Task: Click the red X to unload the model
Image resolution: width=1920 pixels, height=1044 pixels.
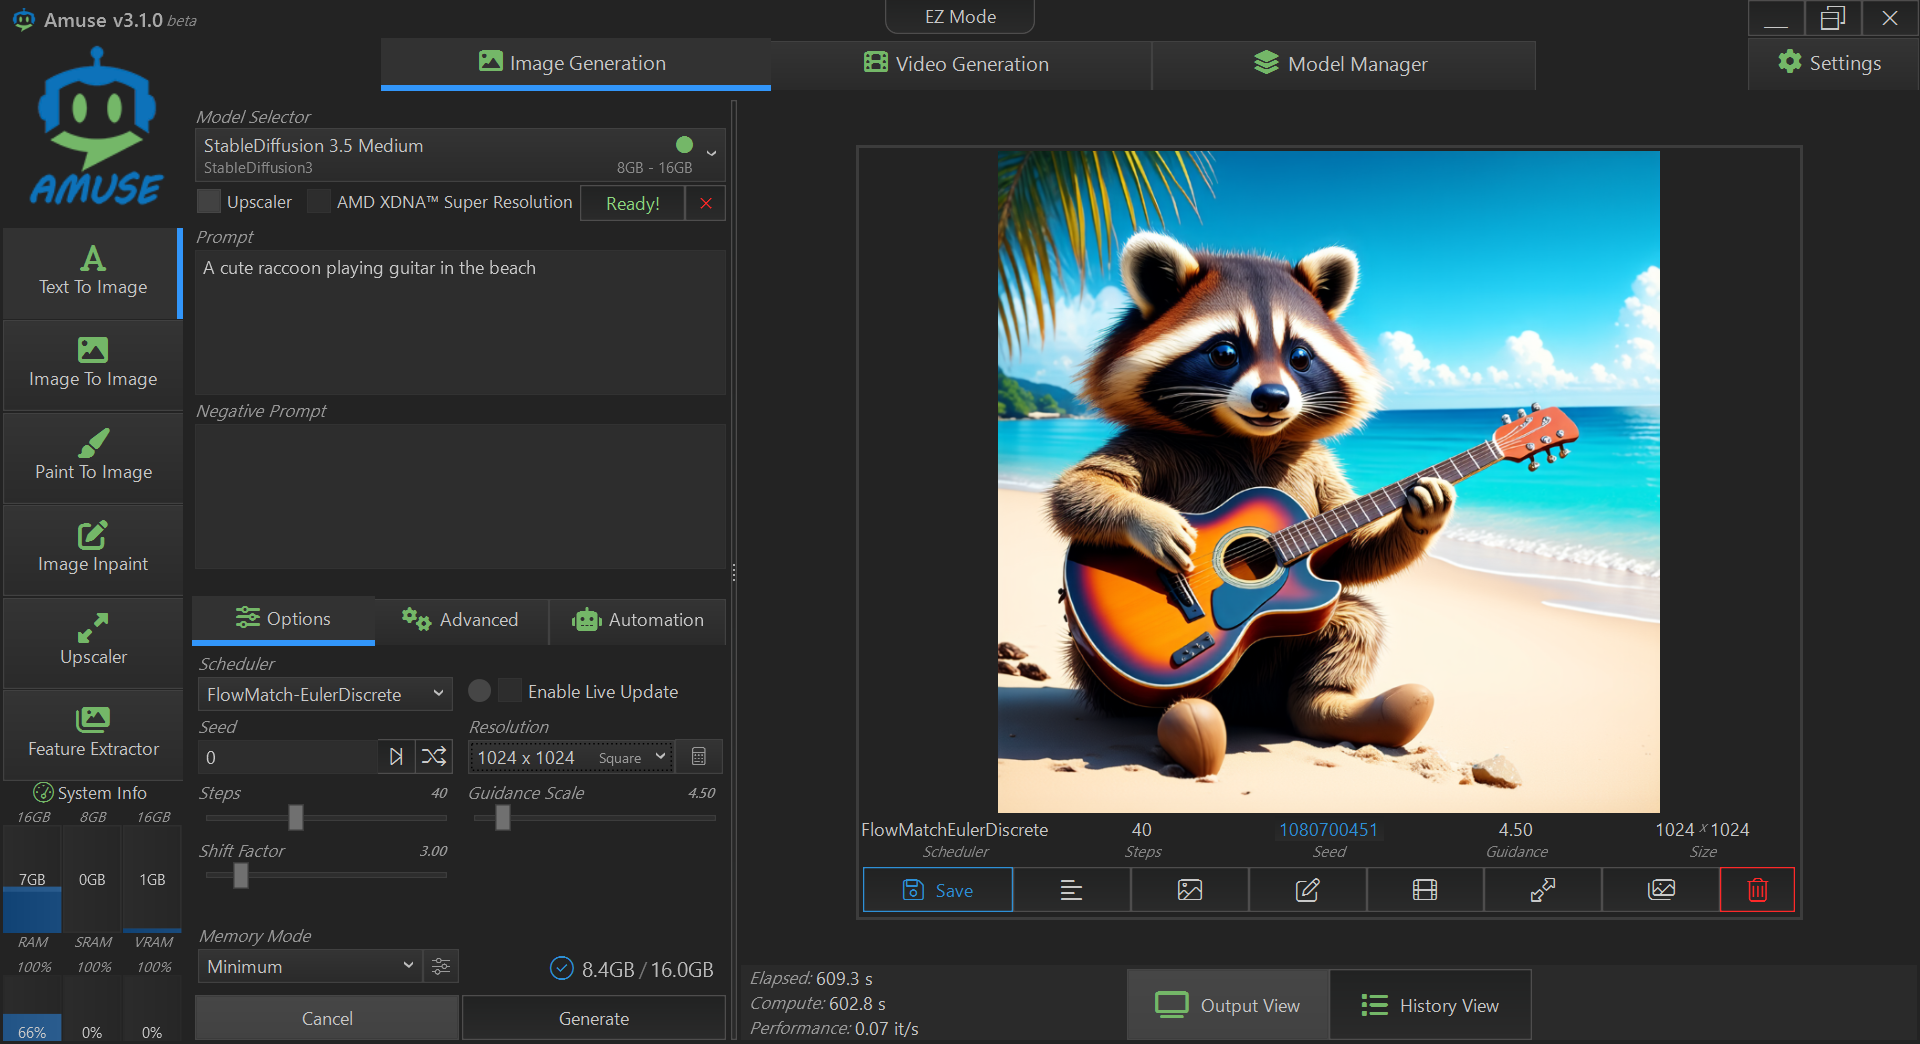Action: tap(706, 203)
